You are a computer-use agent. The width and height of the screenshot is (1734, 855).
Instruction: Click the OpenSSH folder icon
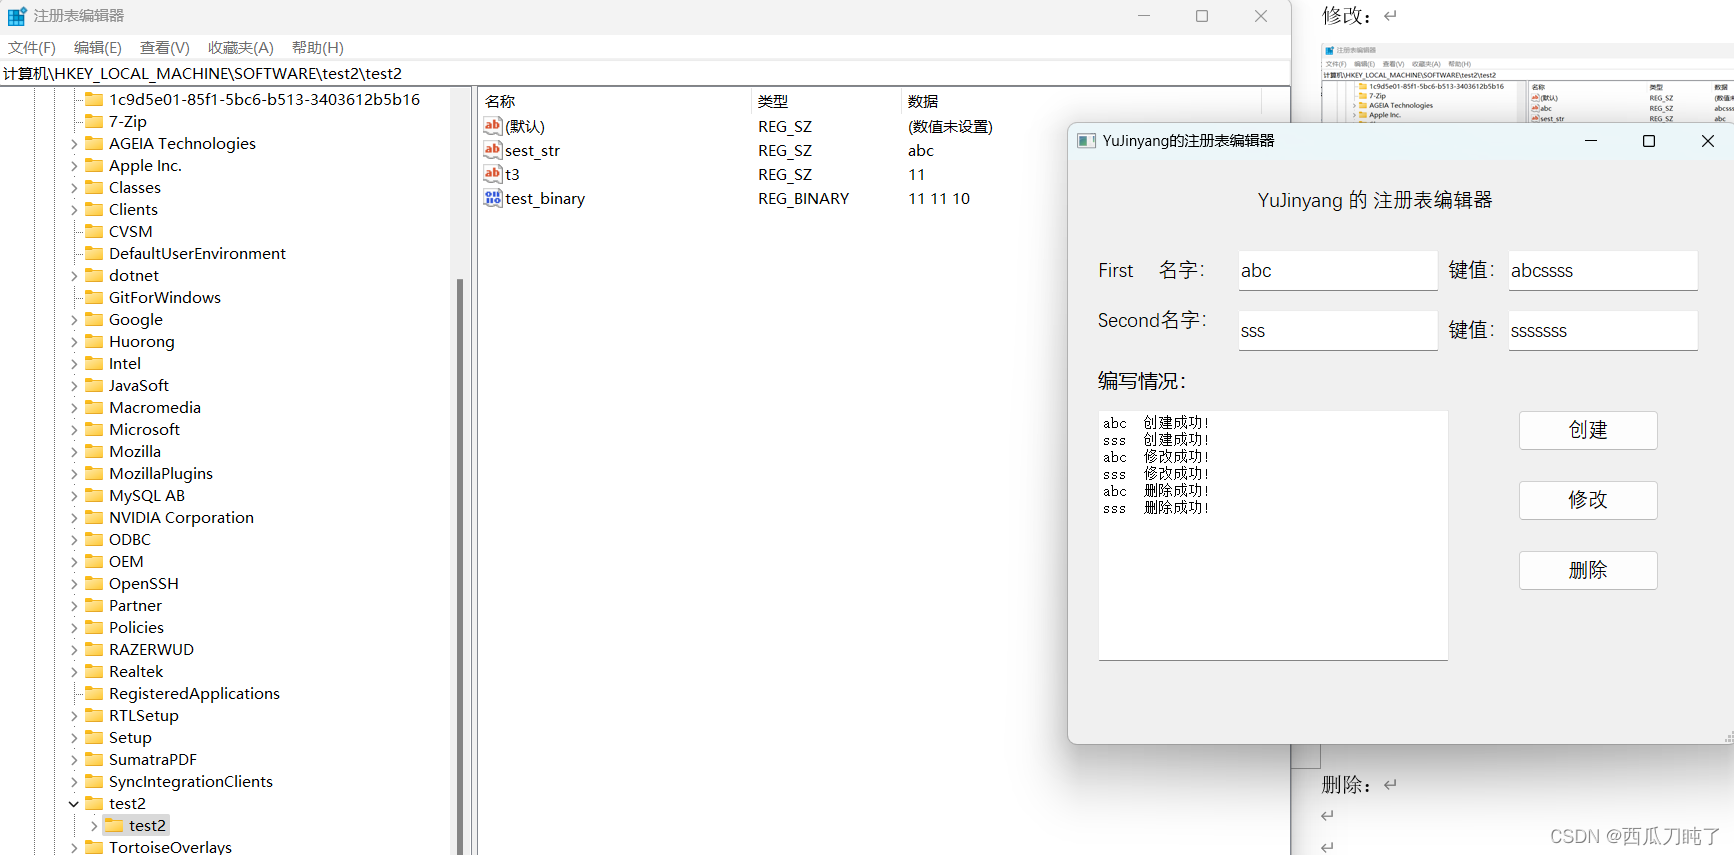coord(94,583)
